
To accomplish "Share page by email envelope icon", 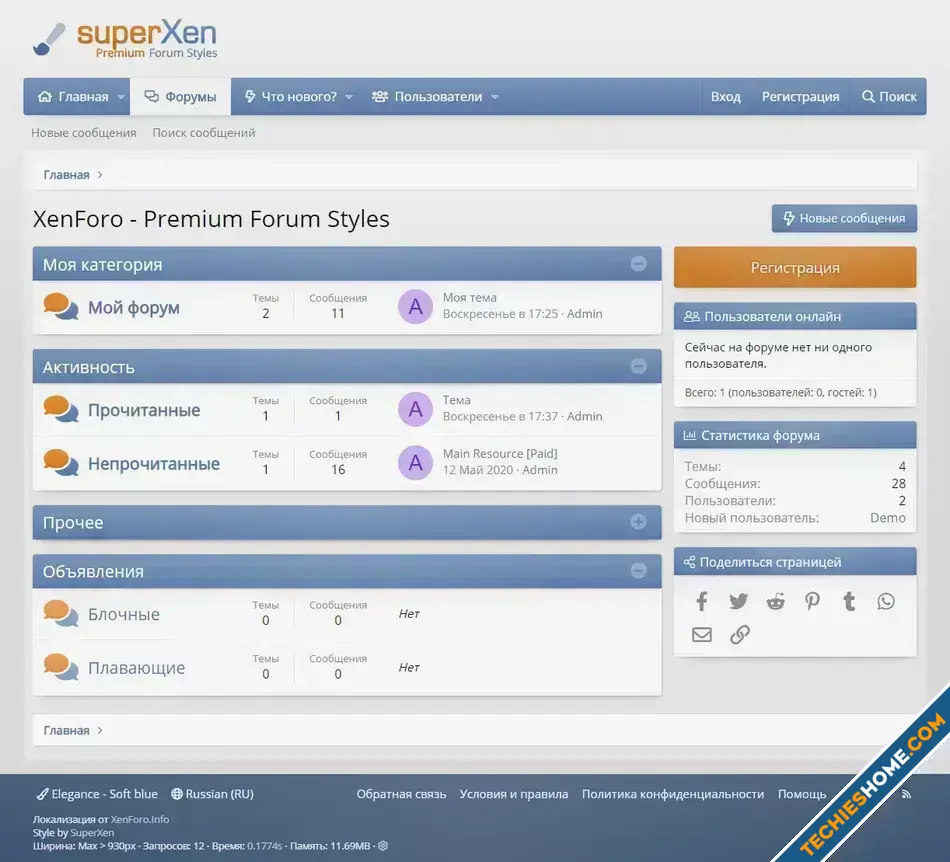I will click(x=702, y=634).
